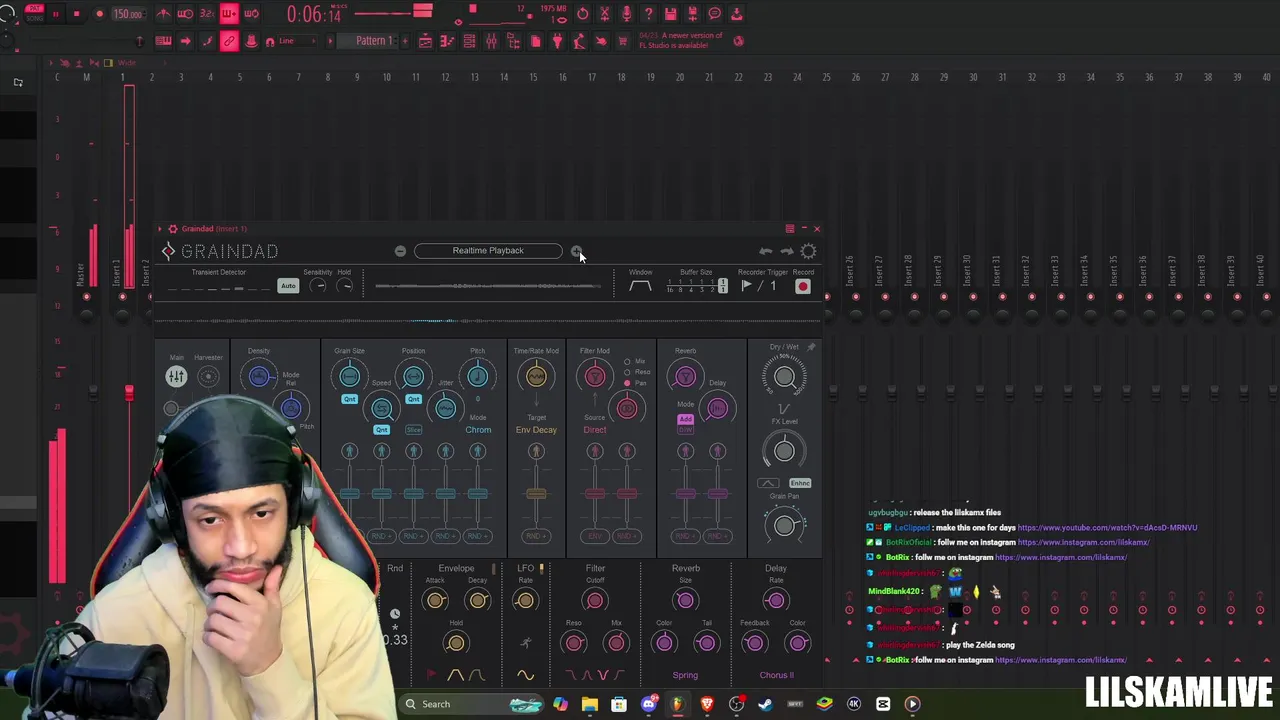Toggle the recording countdown icon

pos(207,14)
